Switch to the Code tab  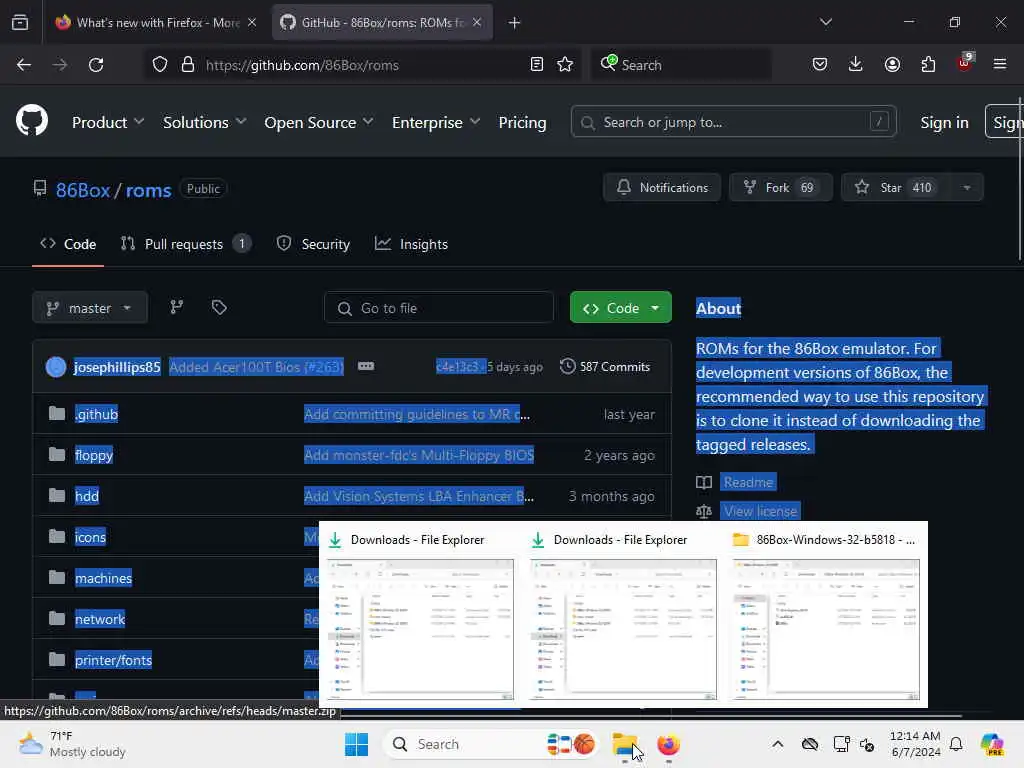(68, 244)
